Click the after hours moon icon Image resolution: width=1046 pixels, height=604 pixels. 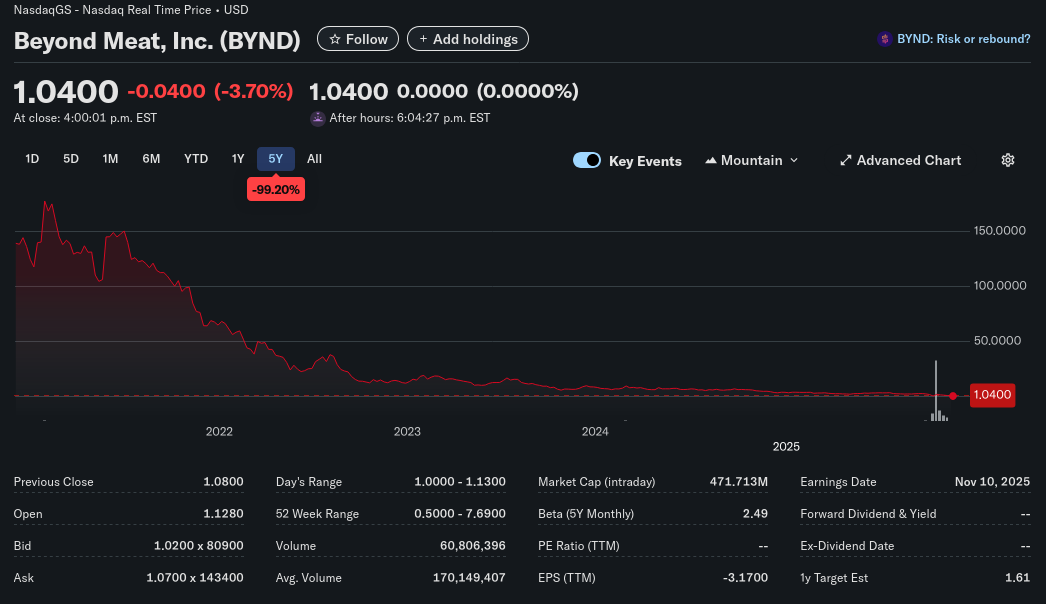click(318, 118)
